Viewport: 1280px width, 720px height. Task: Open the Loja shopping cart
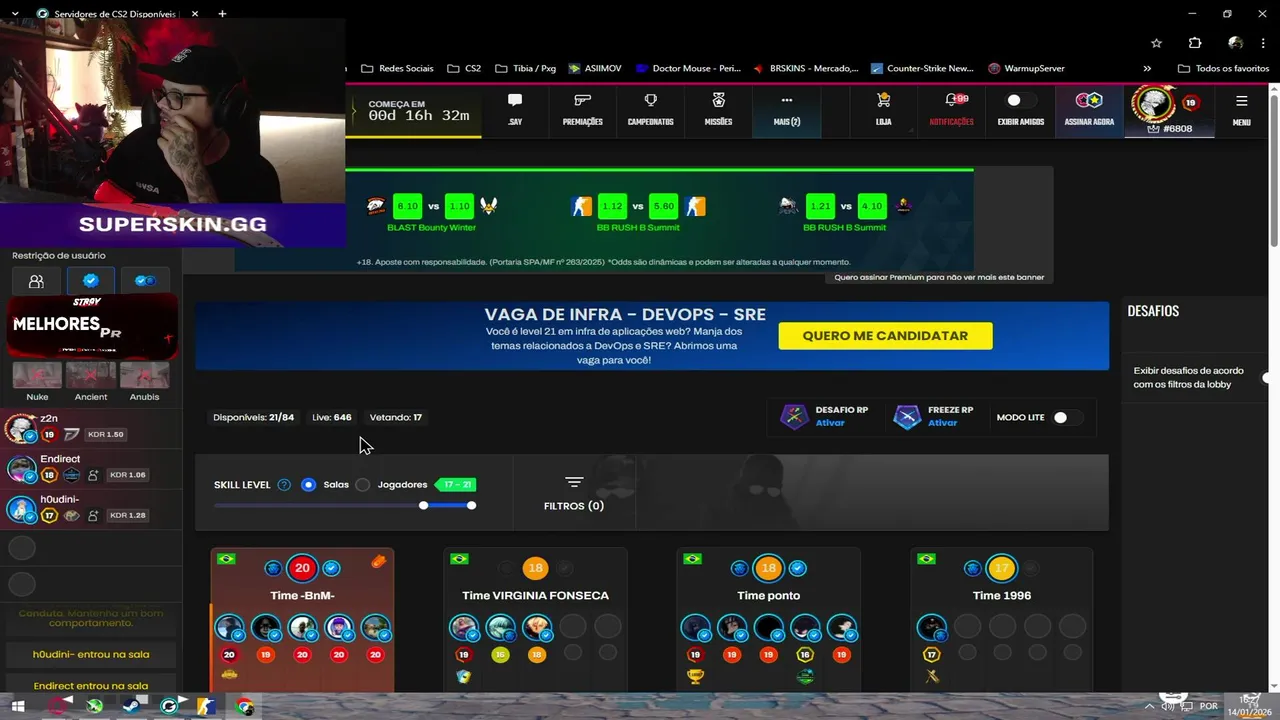pyautogui.click(x=883, y=101)
